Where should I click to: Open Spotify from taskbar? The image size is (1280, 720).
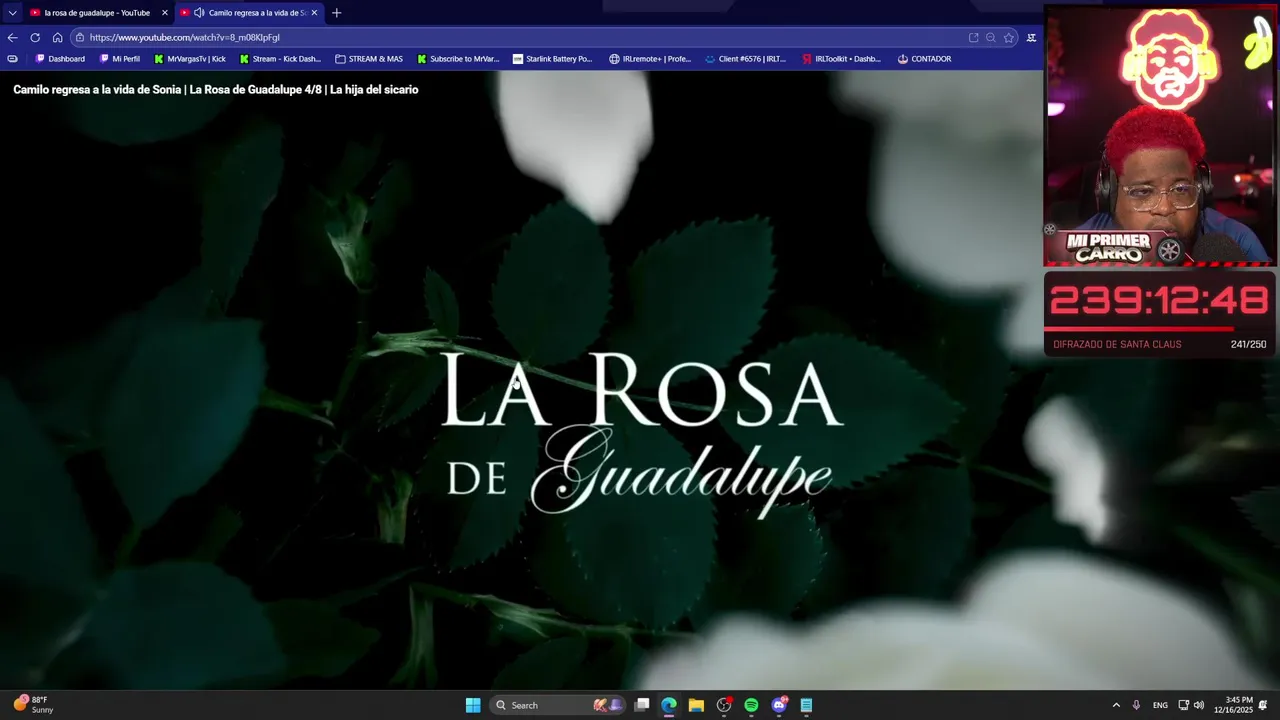click(x=751, y=705)
